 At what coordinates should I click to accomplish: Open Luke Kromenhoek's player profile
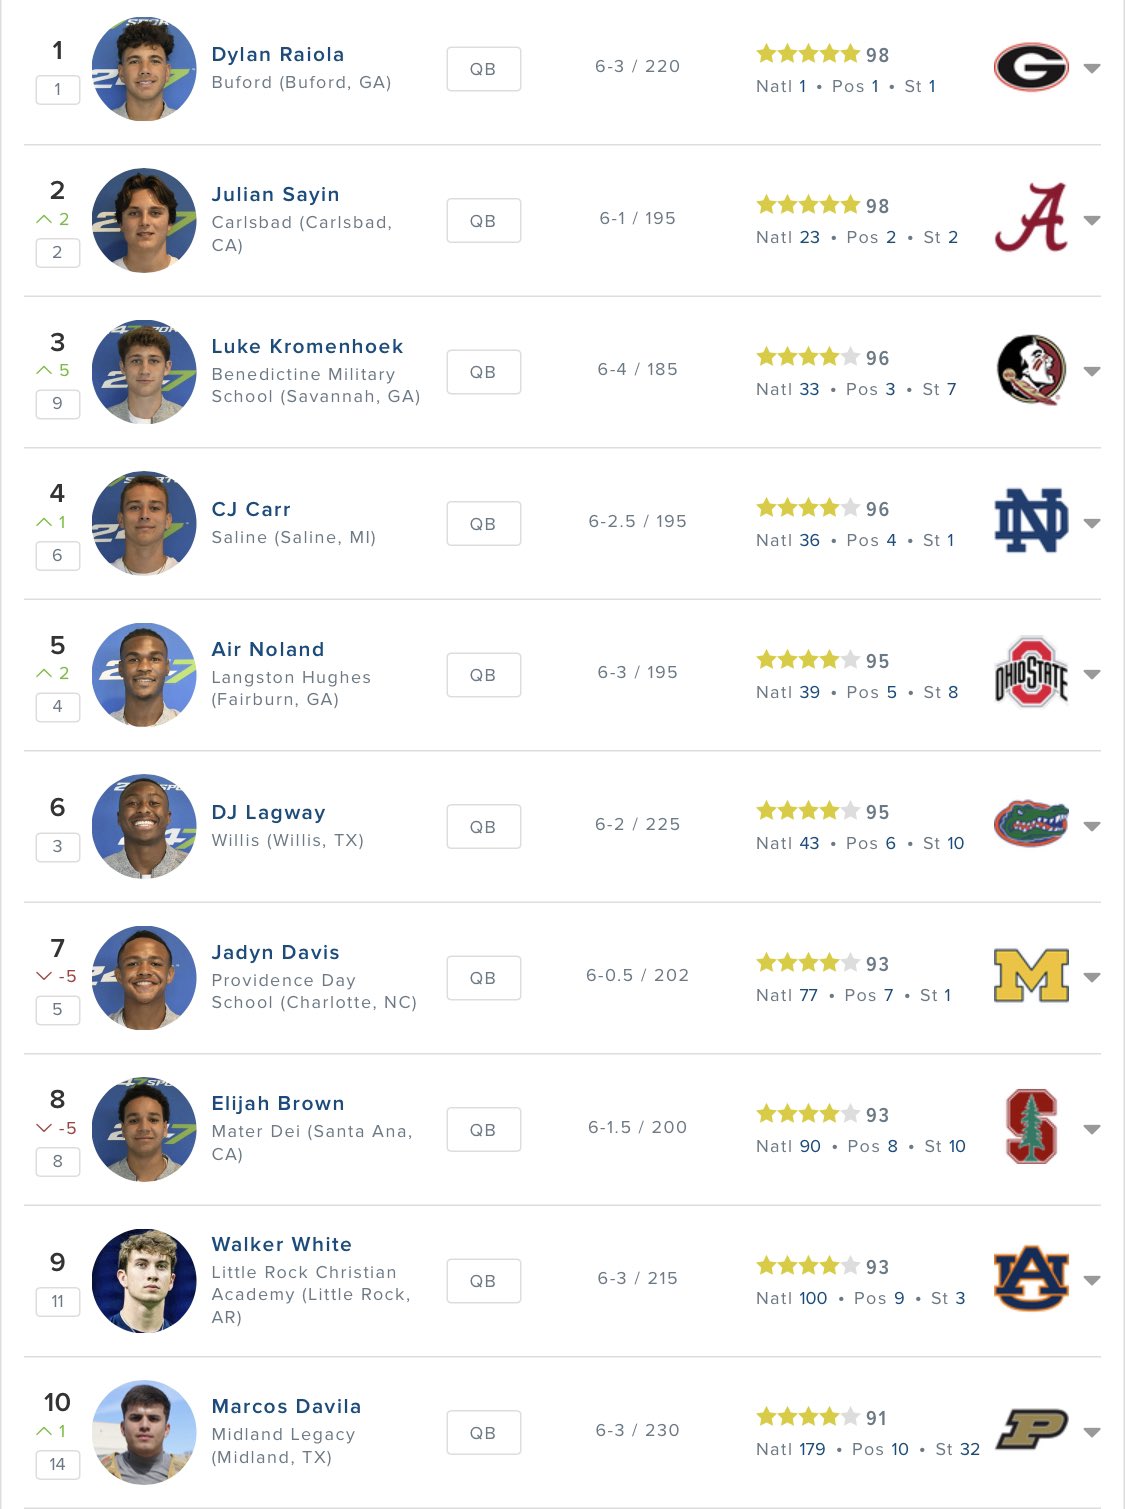click(307, 346)
